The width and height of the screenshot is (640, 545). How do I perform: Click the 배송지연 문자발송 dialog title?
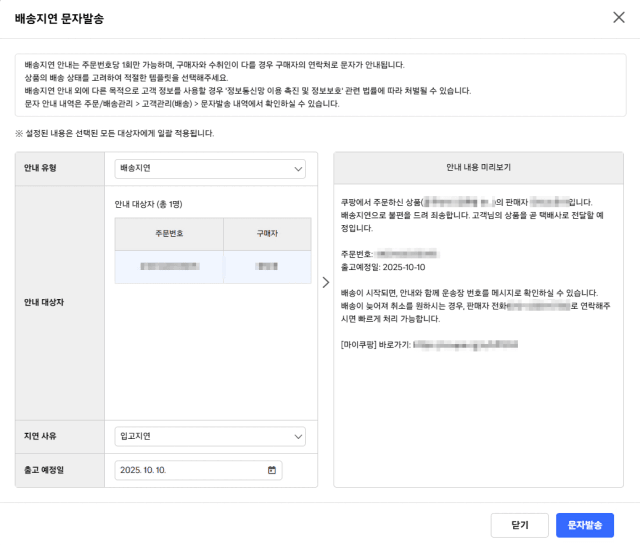59,19
